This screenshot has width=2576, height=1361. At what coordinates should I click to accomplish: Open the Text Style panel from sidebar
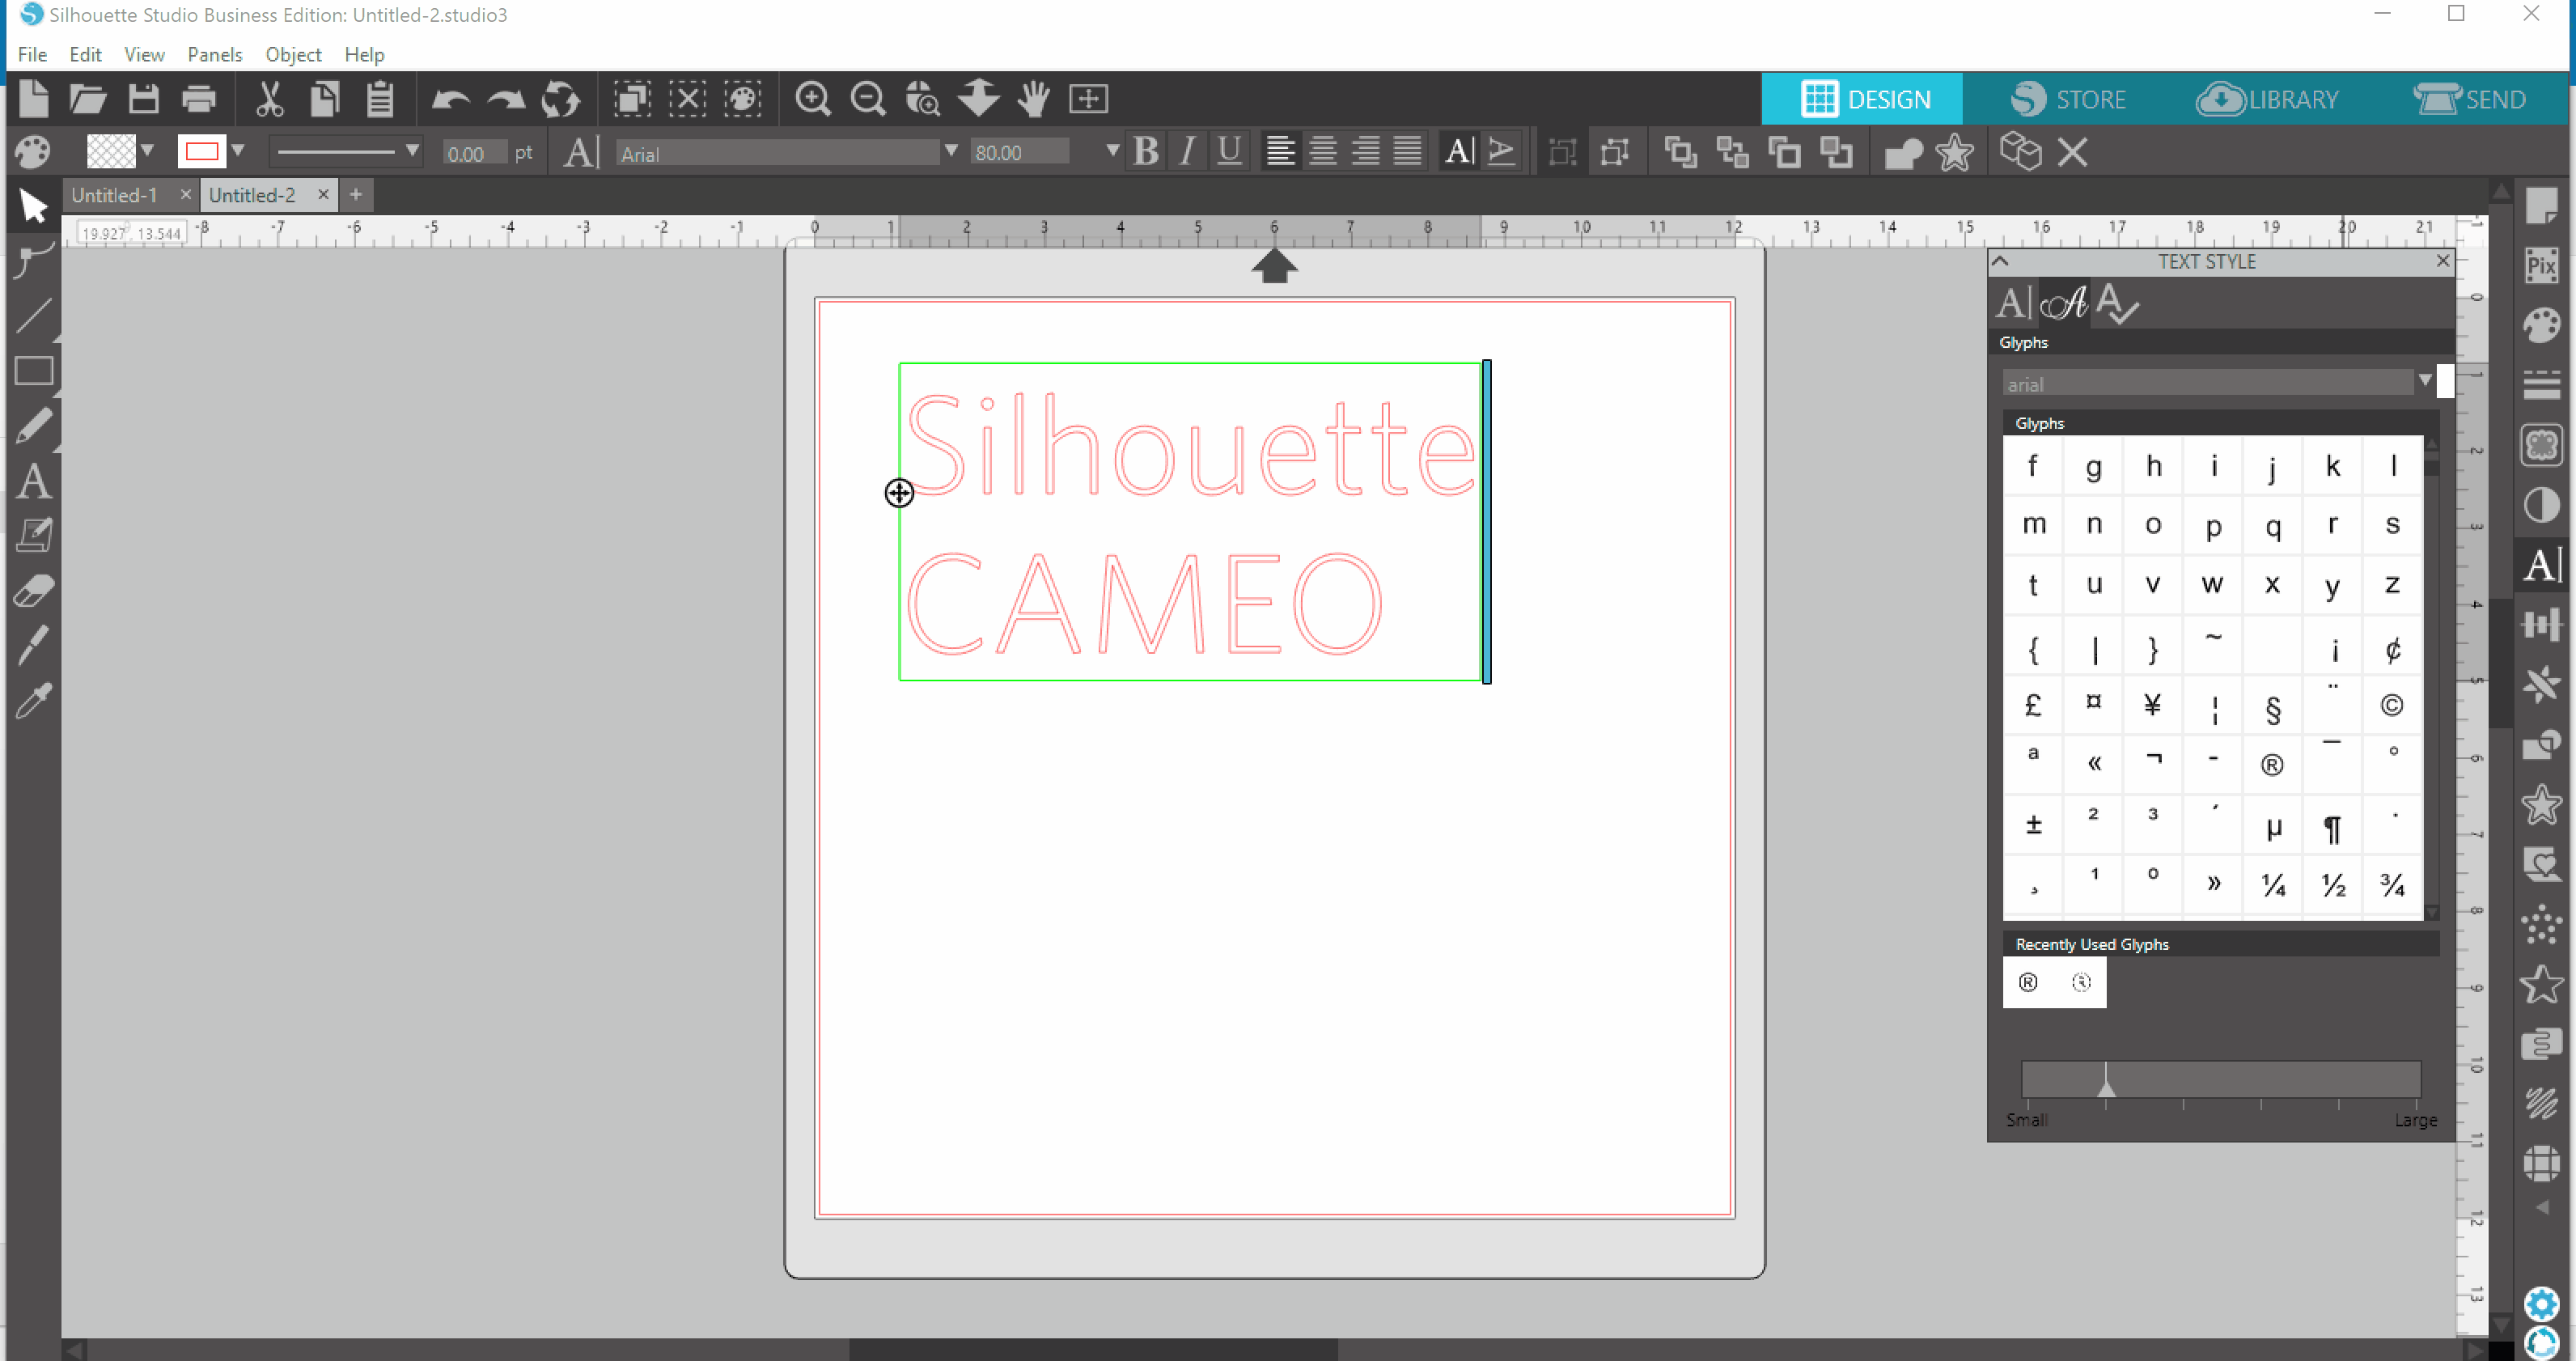click(2541, 565)
